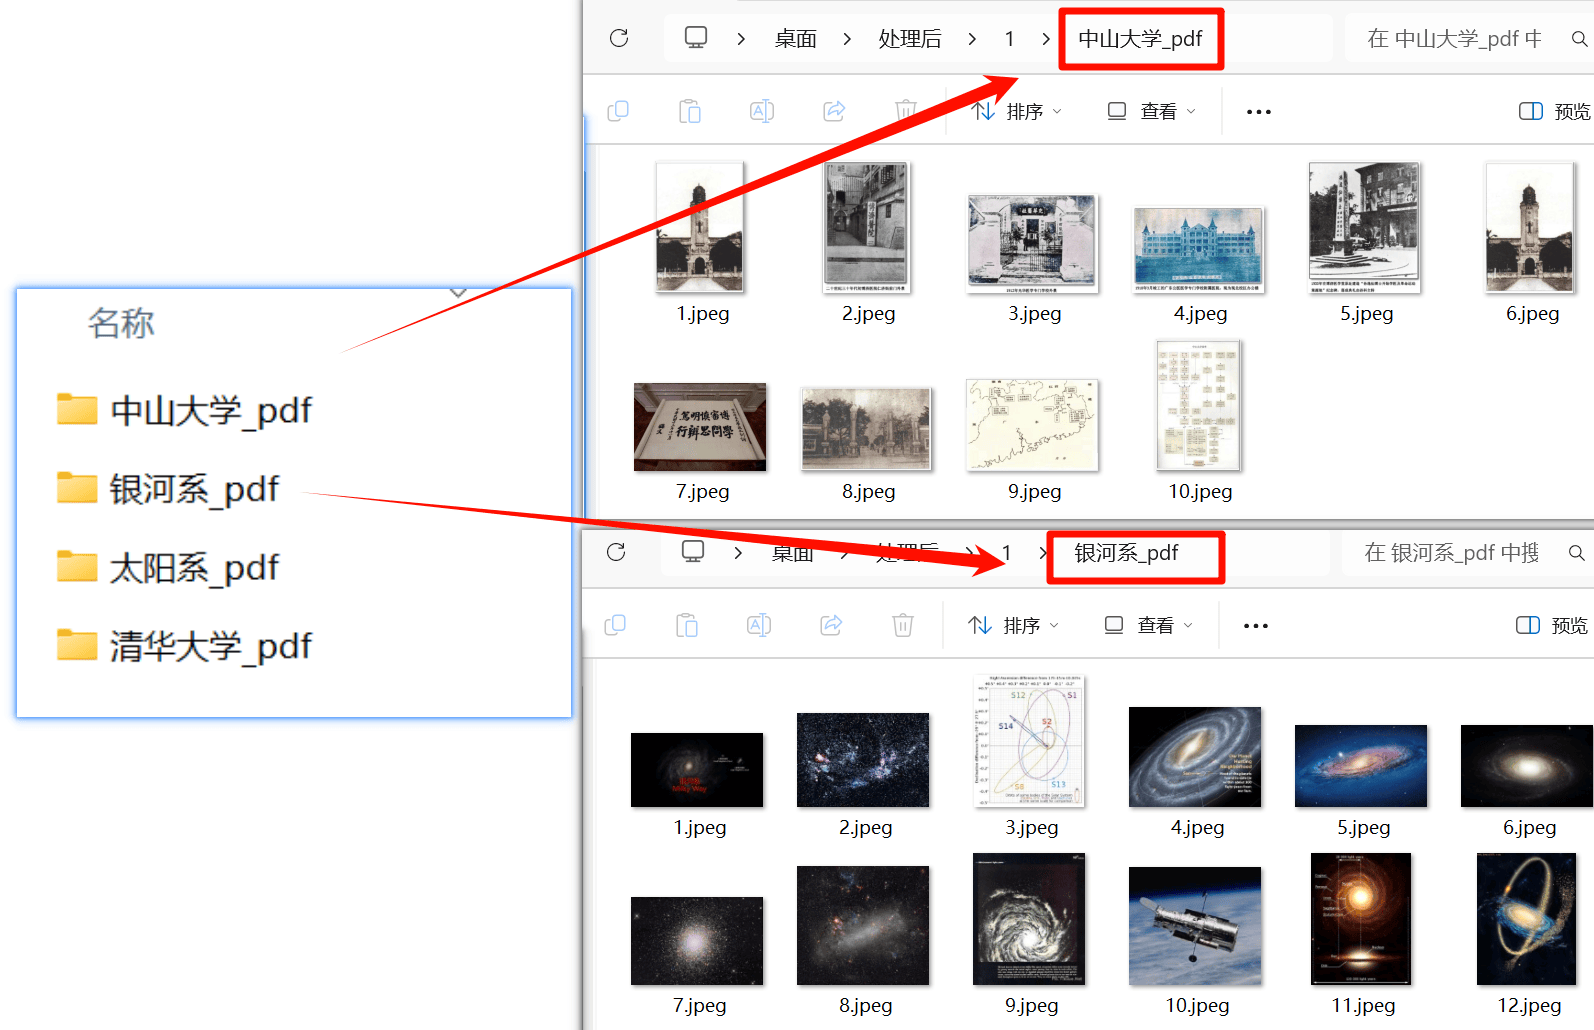Click Share icon in 银河系_pdf window toolbar
1594x1030 pixels.
(831, 625)
